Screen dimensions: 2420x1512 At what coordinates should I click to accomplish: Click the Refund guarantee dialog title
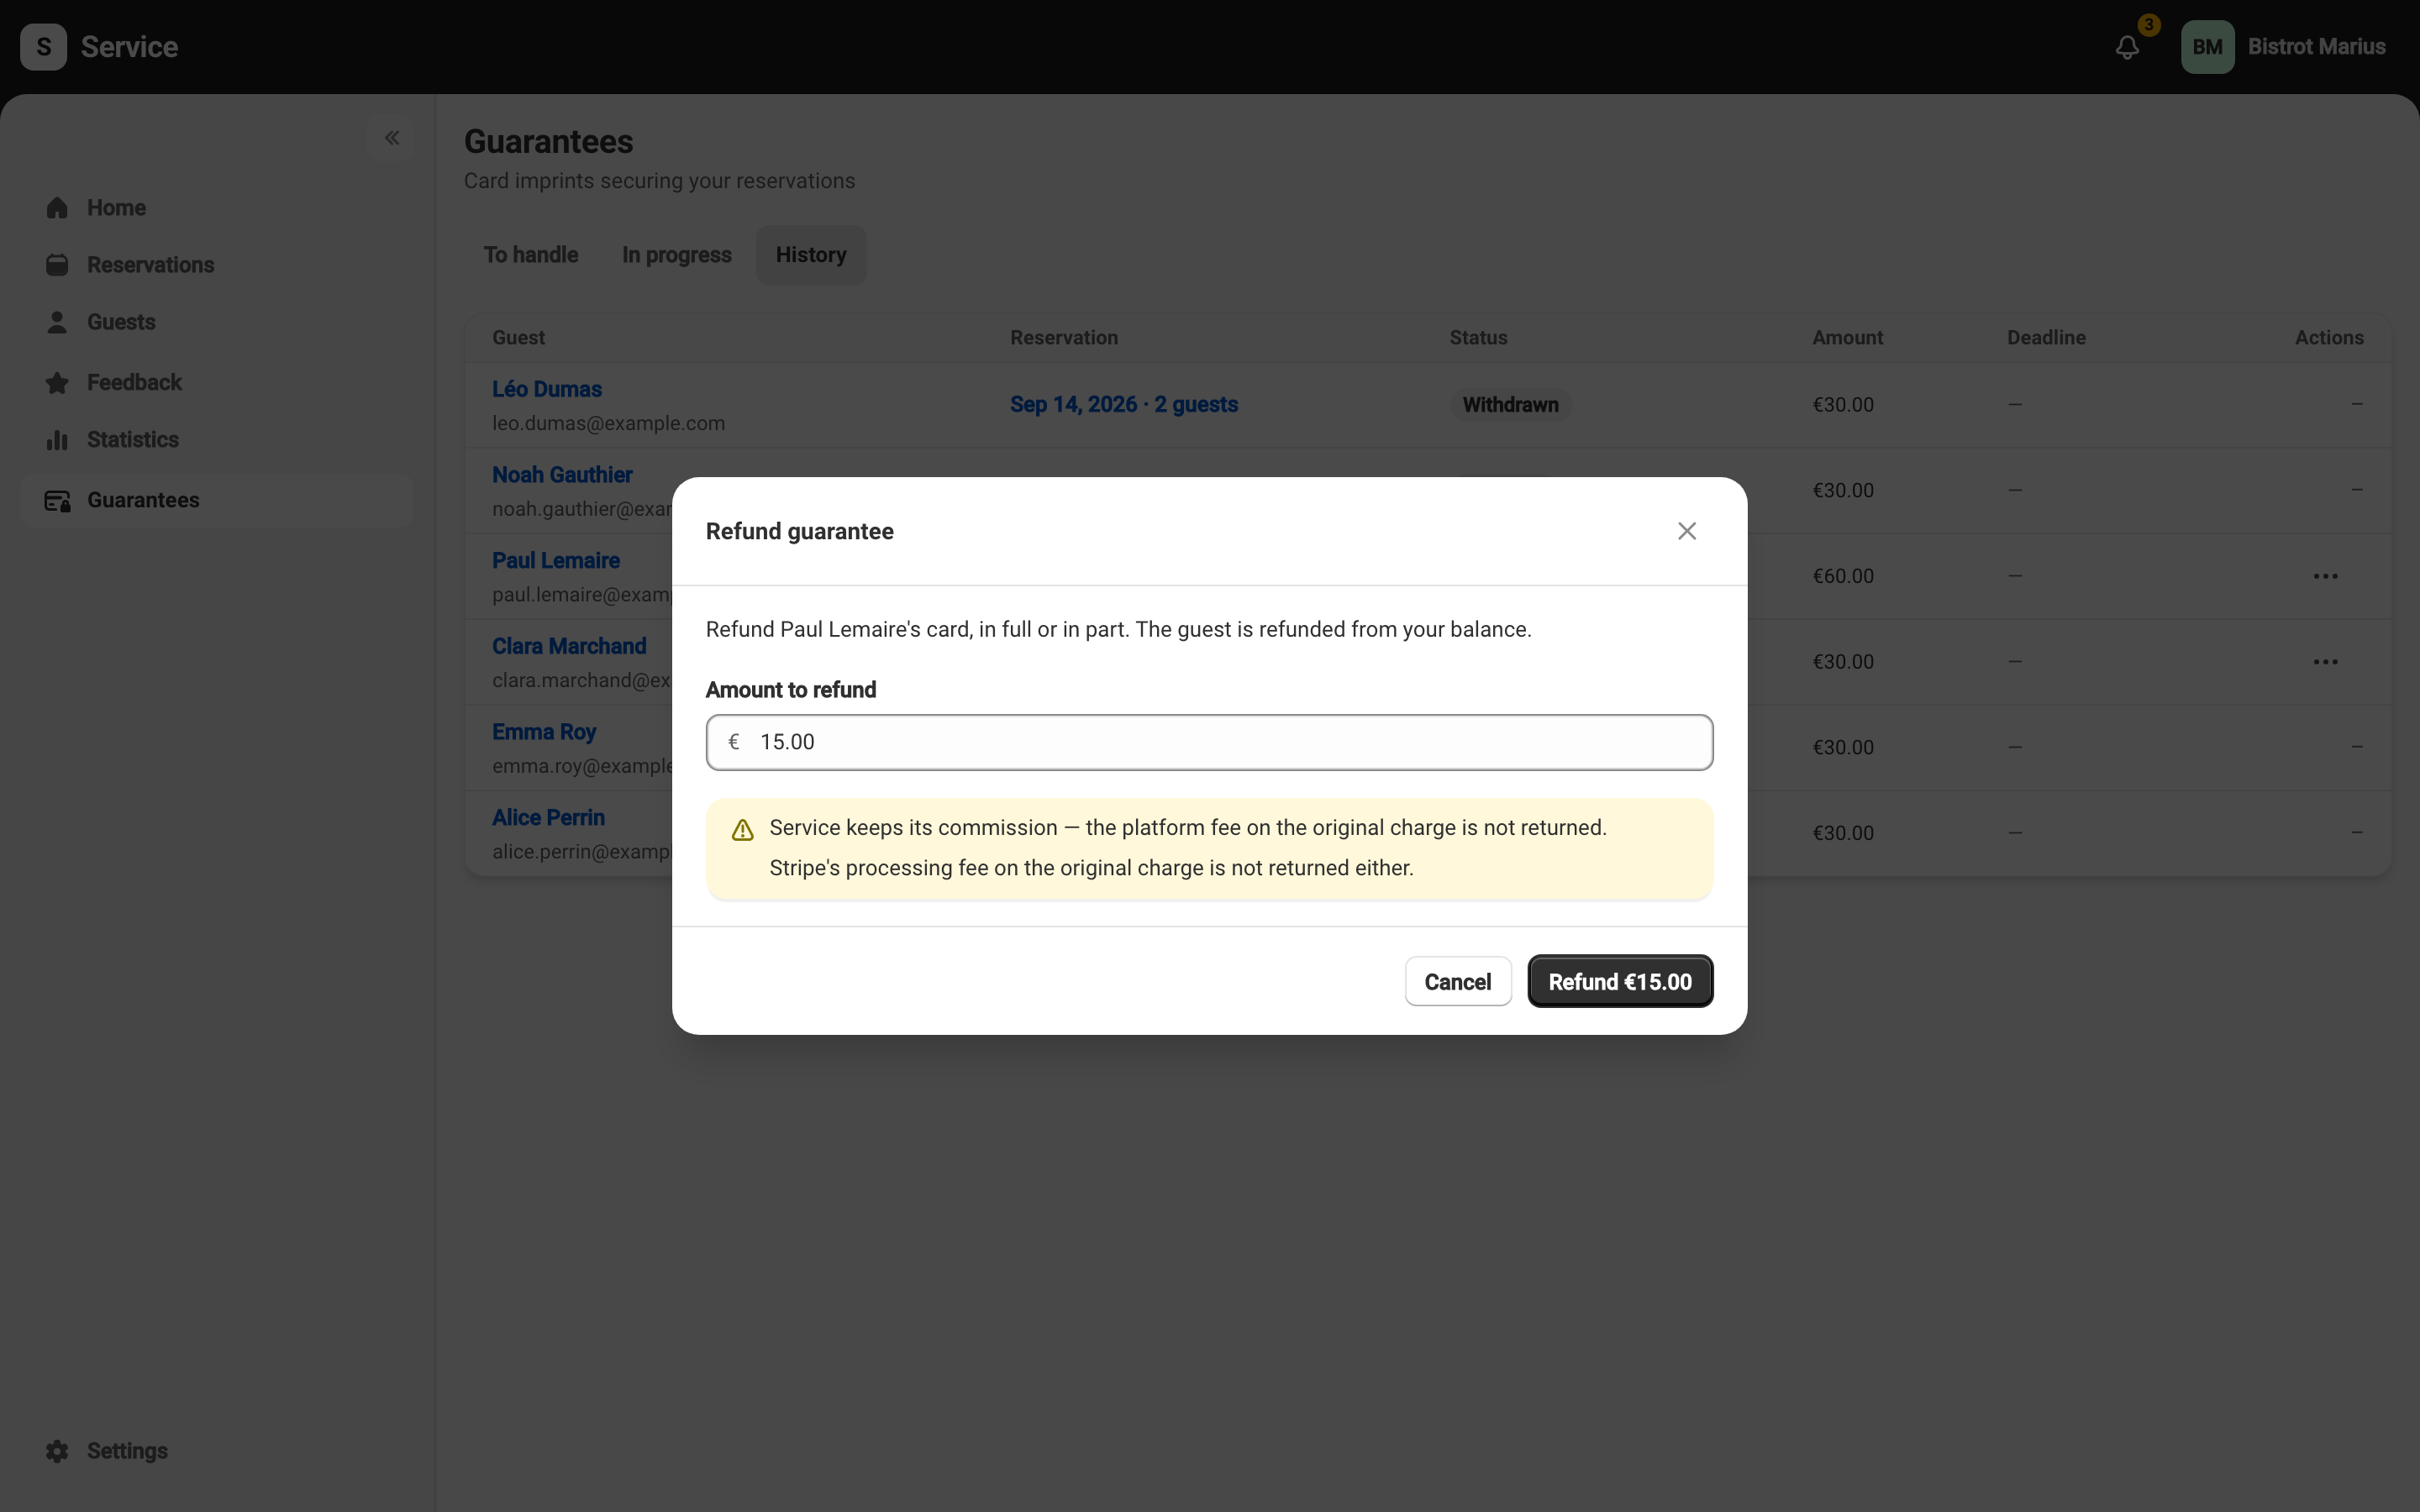800,531
